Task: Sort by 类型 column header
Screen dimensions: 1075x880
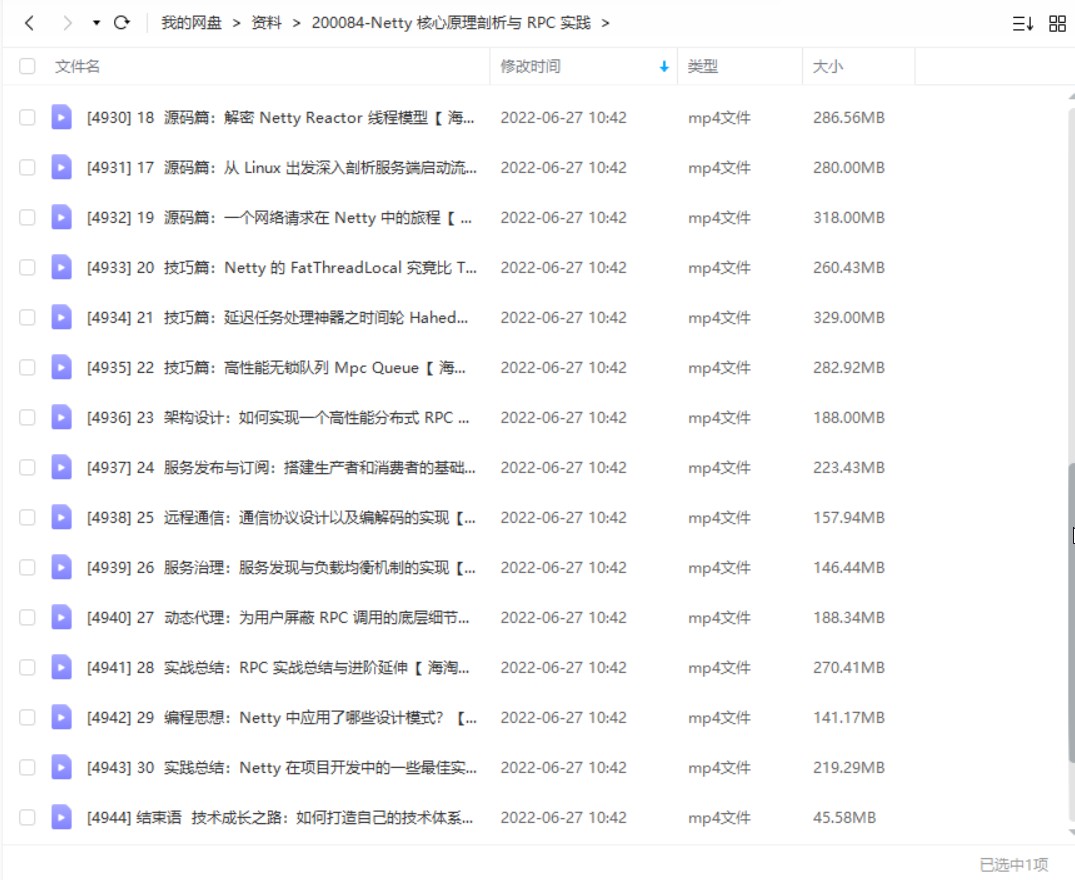Action: (x=703, y=66)
